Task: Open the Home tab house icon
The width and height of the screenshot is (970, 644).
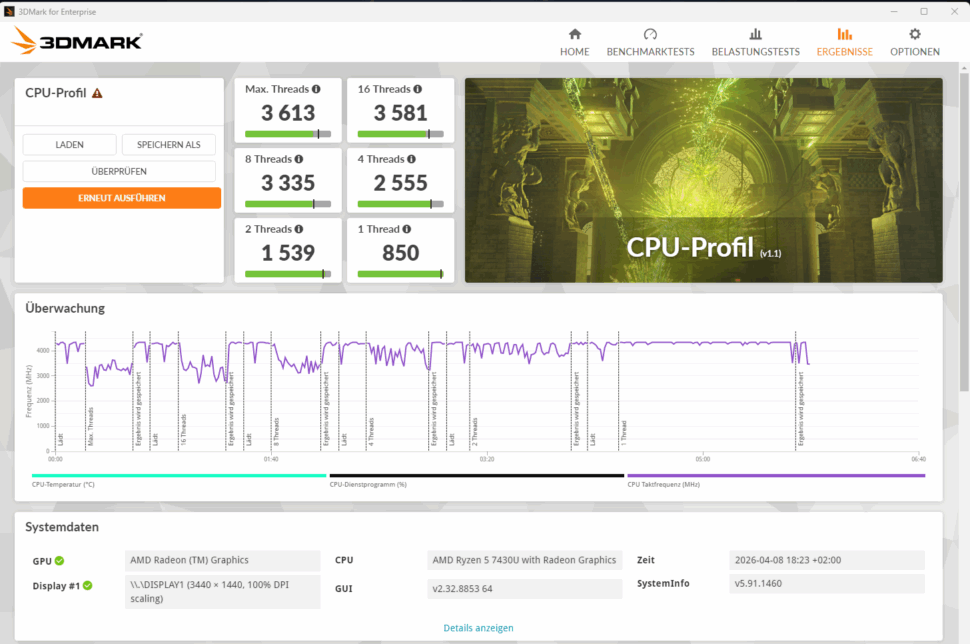Action: tap(575, 34)
